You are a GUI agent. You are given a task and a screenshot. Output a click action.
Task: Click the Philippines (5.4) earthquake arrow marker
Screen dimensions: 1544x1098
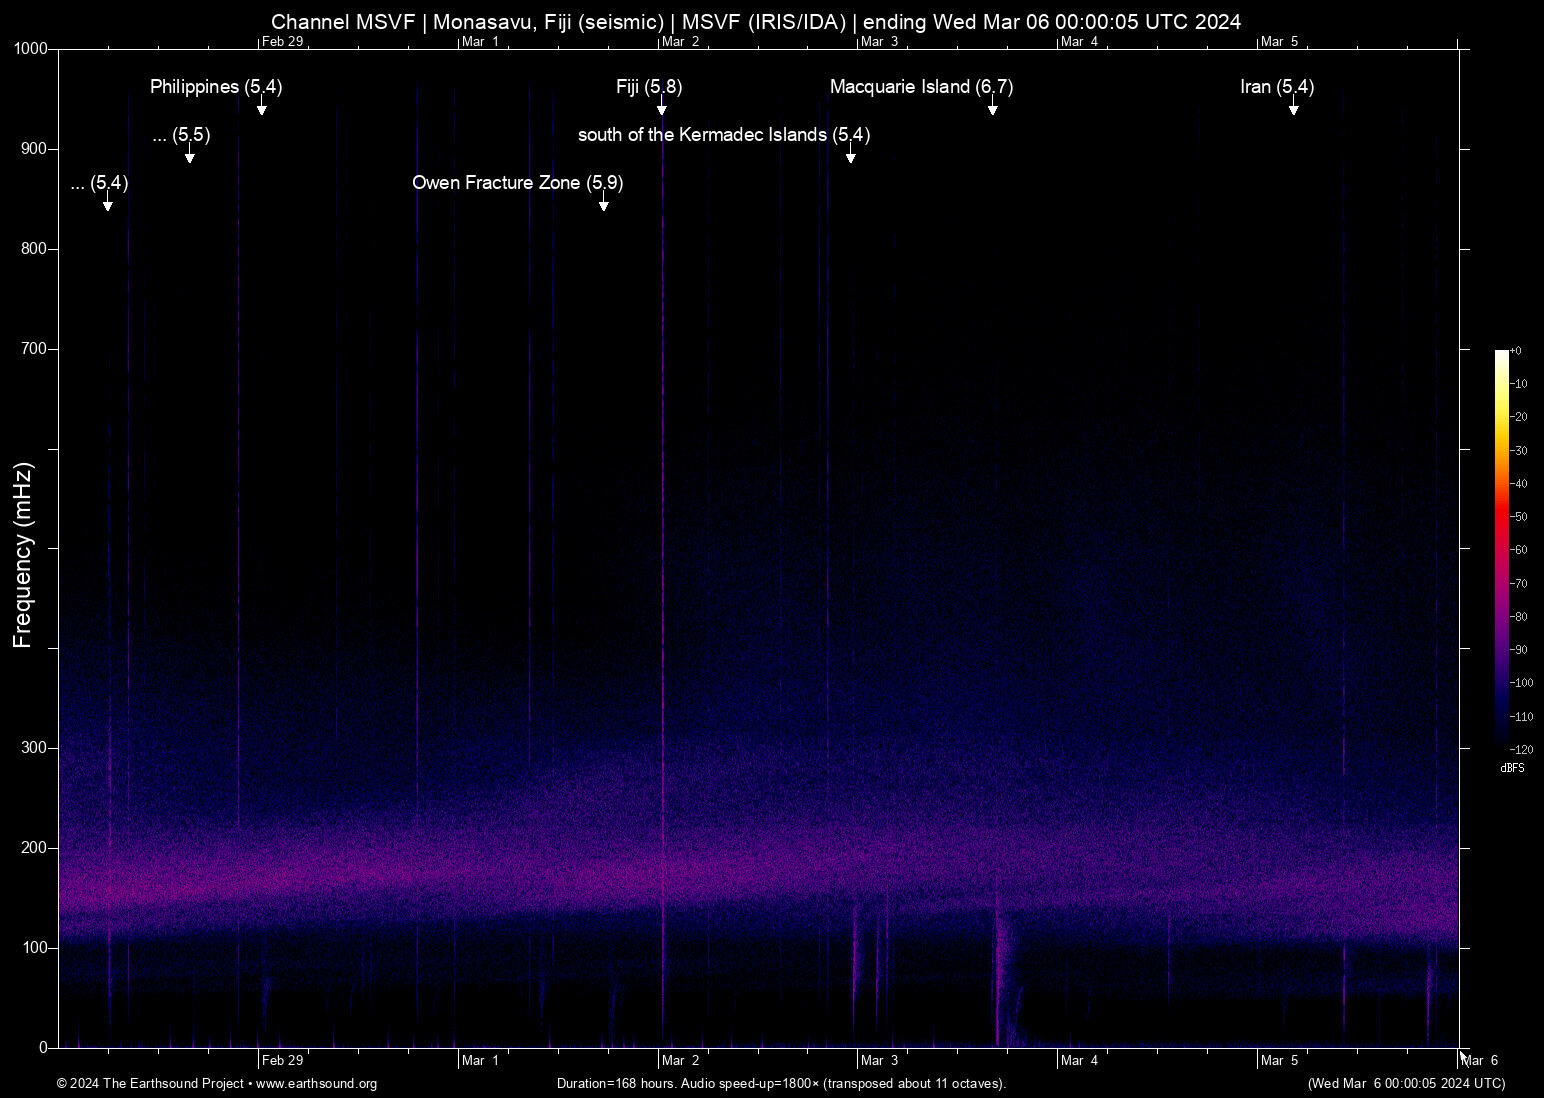coord(262,110)
